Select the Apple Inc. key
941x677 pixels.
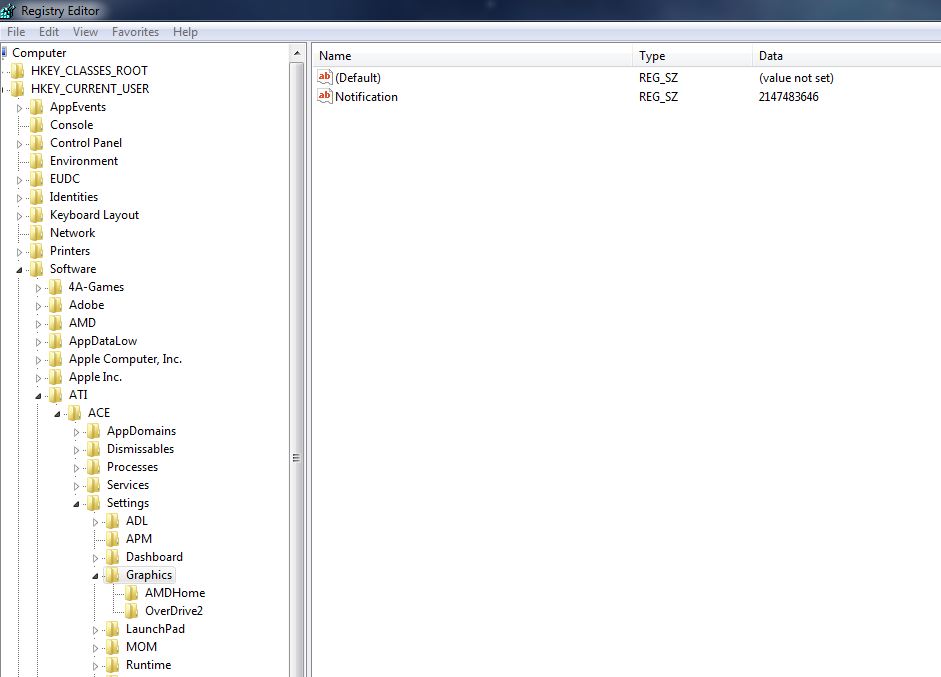95,377
